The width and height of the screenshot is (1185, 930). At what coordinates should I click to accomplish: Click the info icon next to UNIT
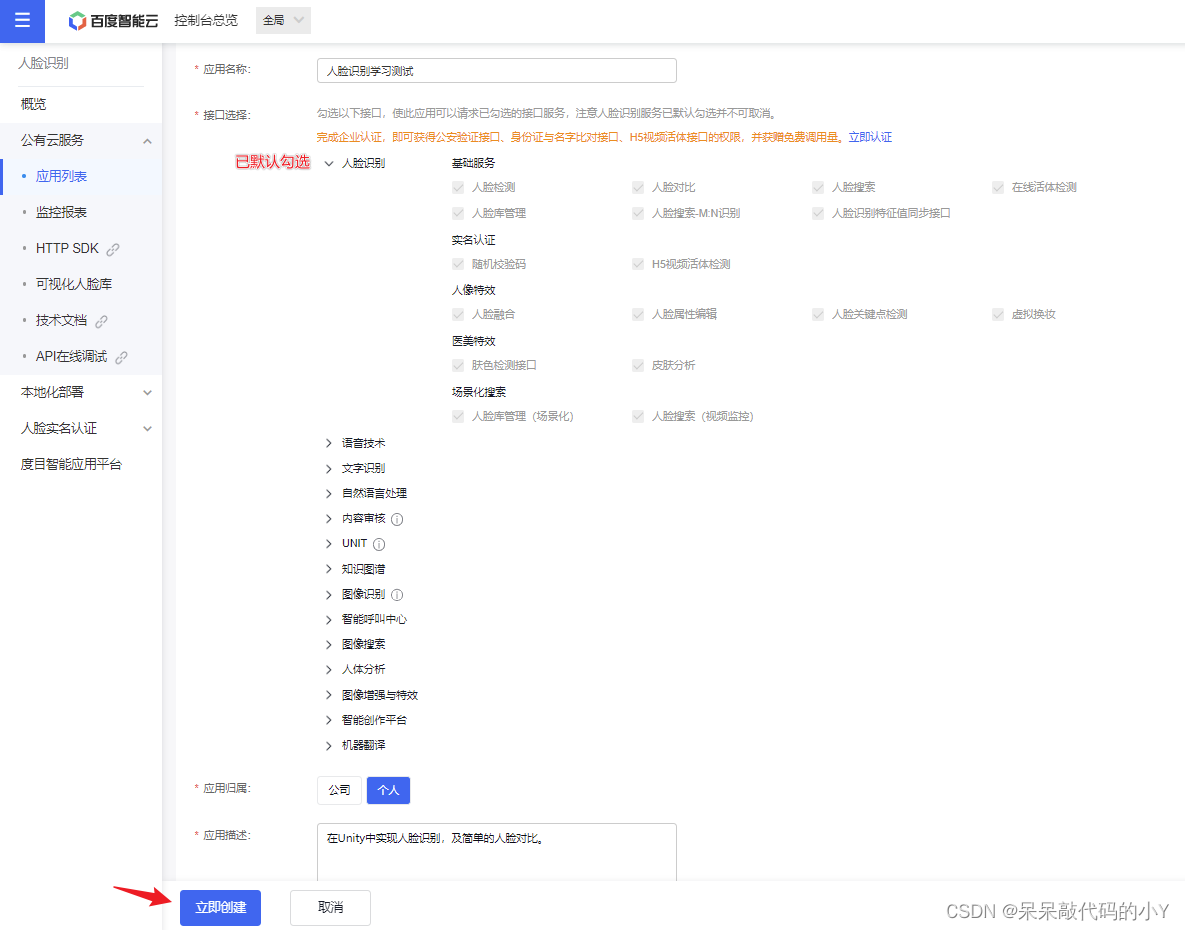(379, 544)
